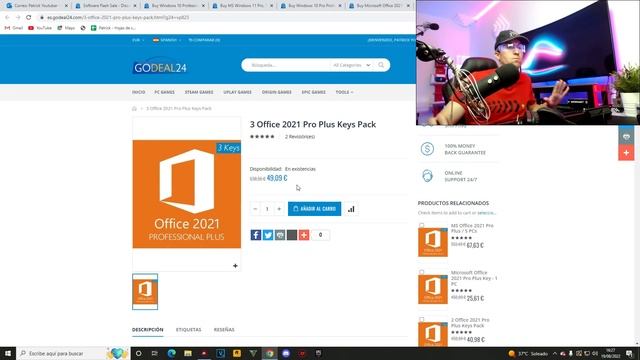Click the compare bars icon beside cart button
The width and height of the screenshot is (640, 360).
click(x=351, y=209)
